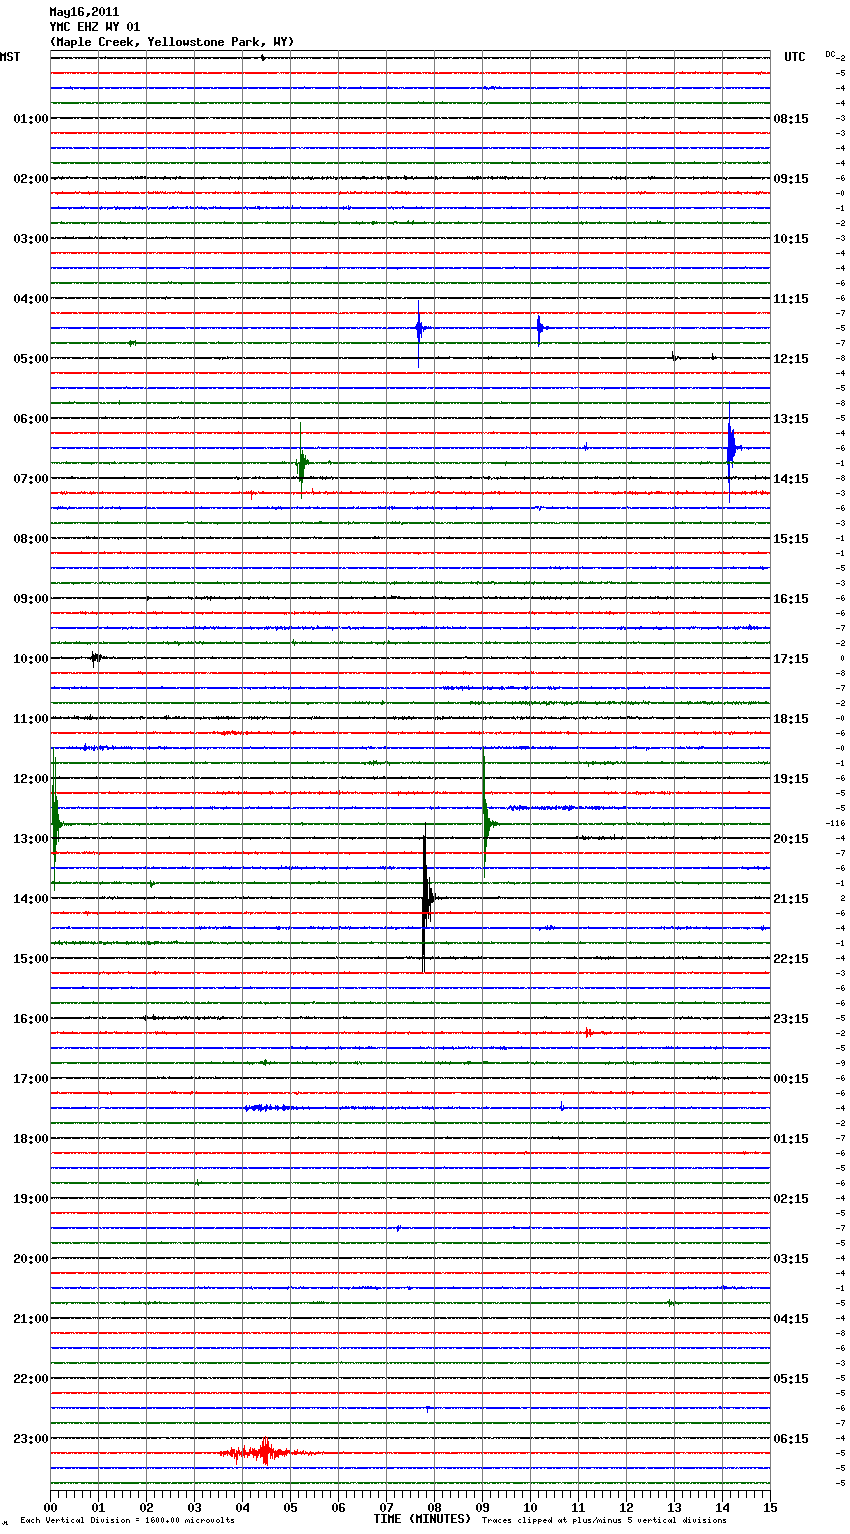
Task: Select the blue noise burst after 17:00 near minute 4
Action: (x=268, y=1107)
